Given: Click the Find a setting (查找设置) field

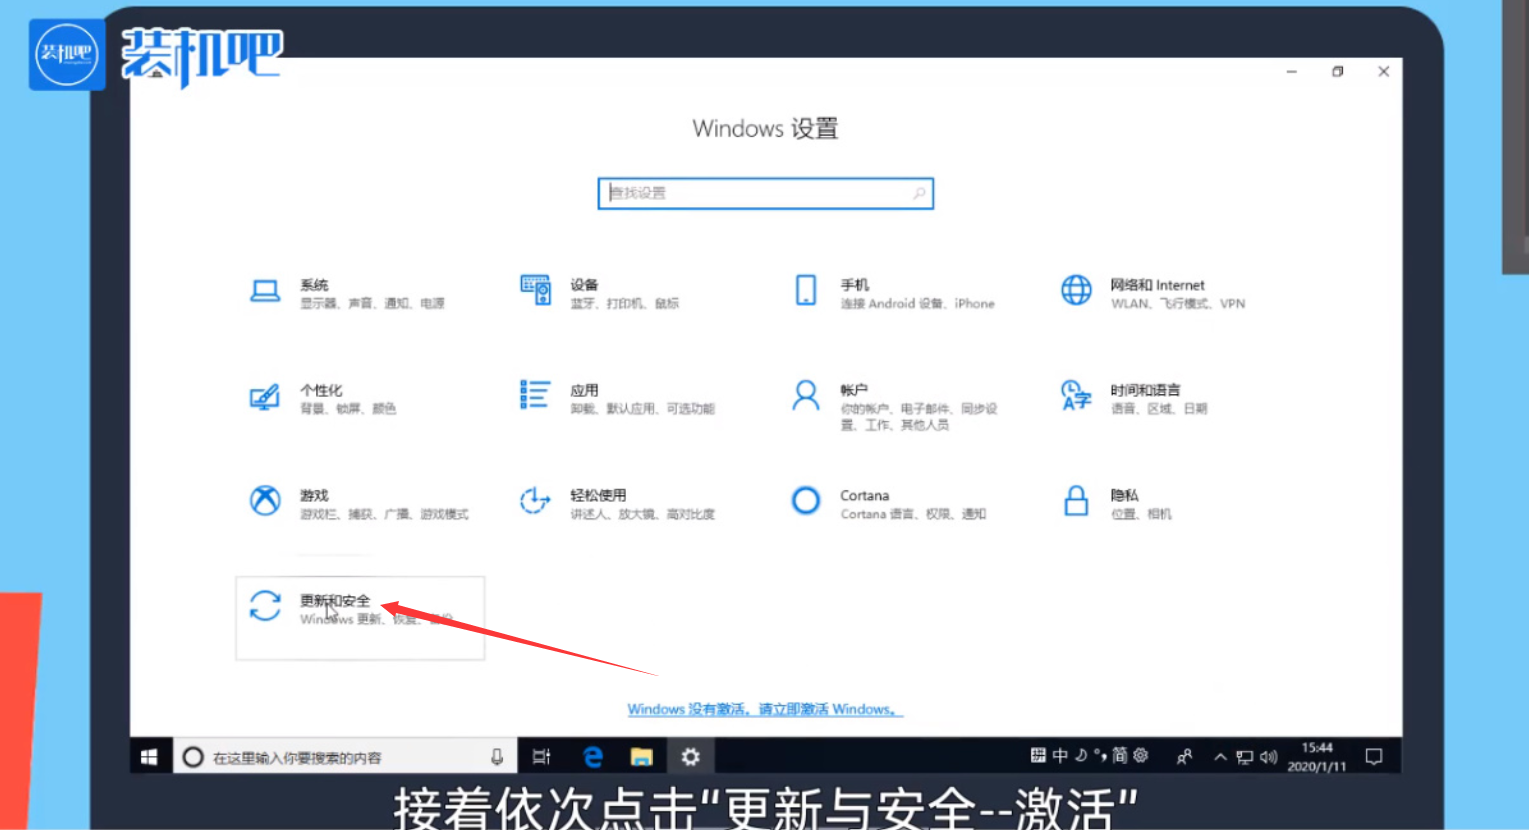Looking at the screenshot, I should pos(765,193).
